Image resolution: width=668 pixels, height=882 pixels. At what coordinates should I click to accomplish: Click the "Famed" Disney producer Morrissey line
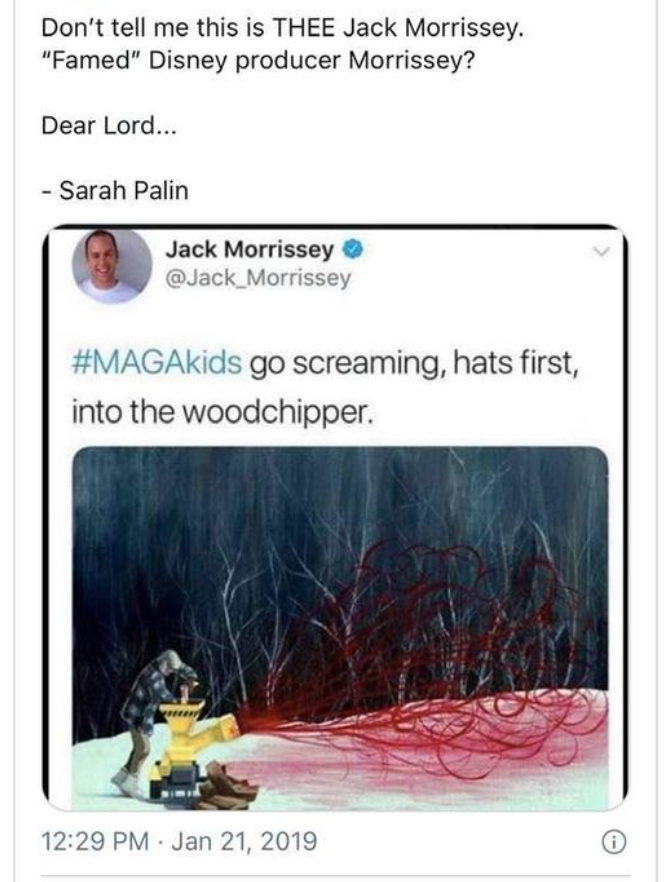[x=258, y=60]
